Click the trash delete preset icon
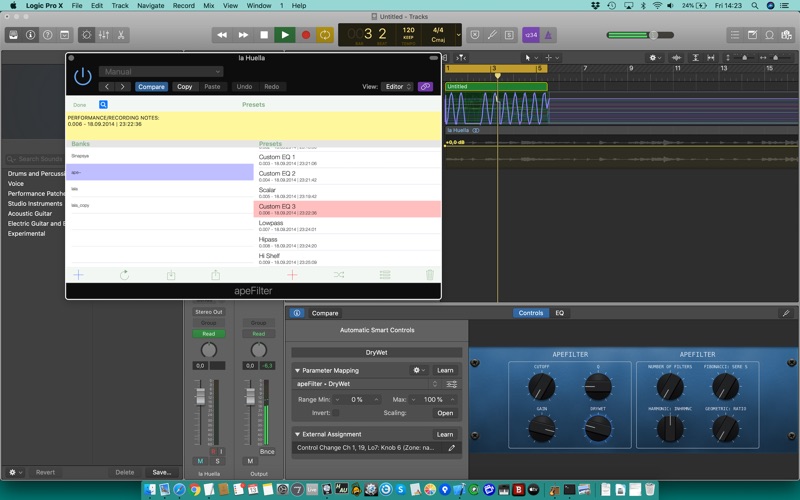This screenshot has height=500, width=800. click(430, 275)
